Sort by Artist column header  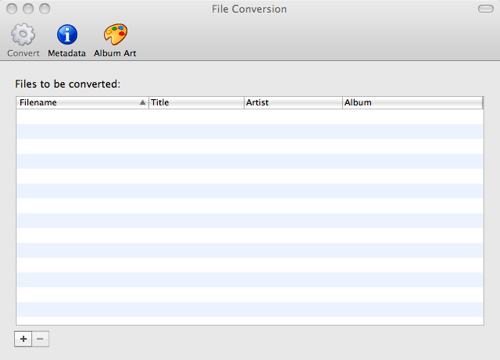(x=293, y=103)
